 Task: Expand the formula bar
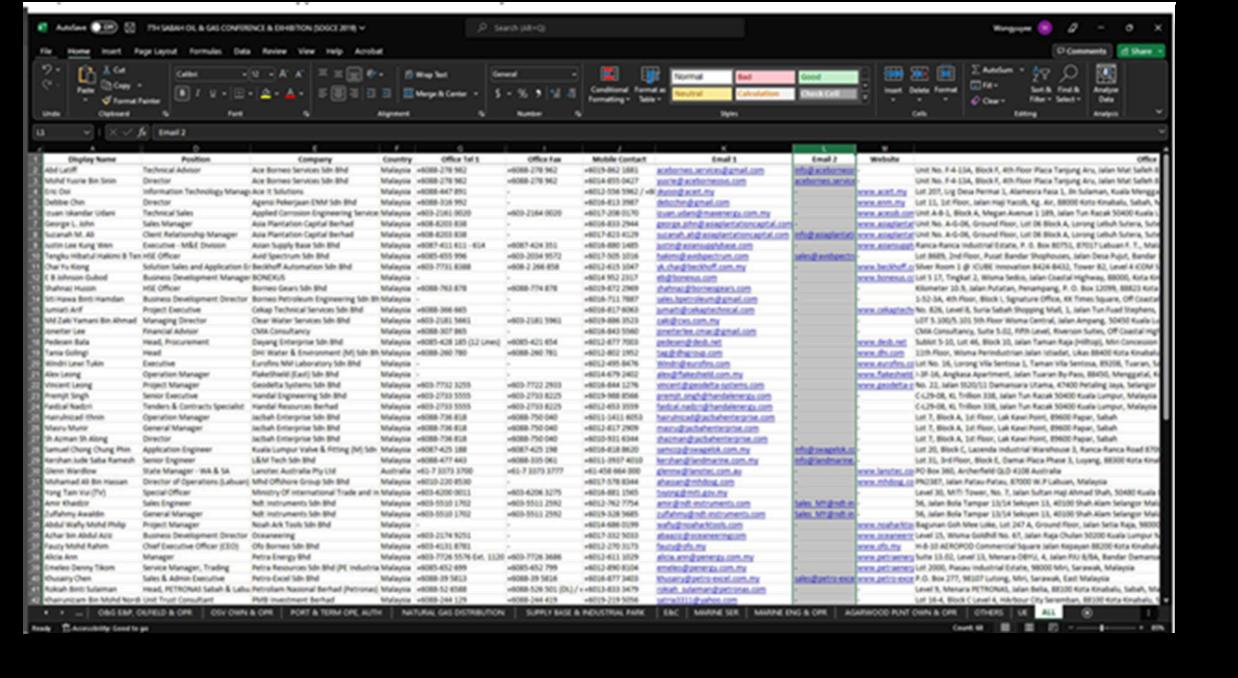(x=1161, y=132)
